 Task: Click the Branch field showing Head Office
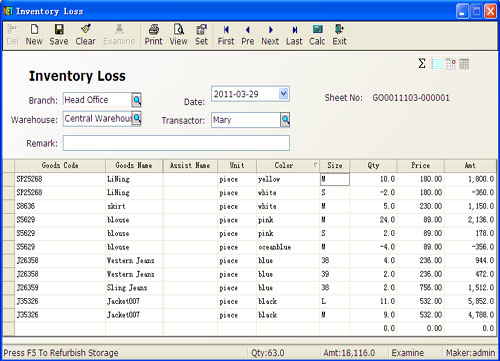(x=97, y=100)
